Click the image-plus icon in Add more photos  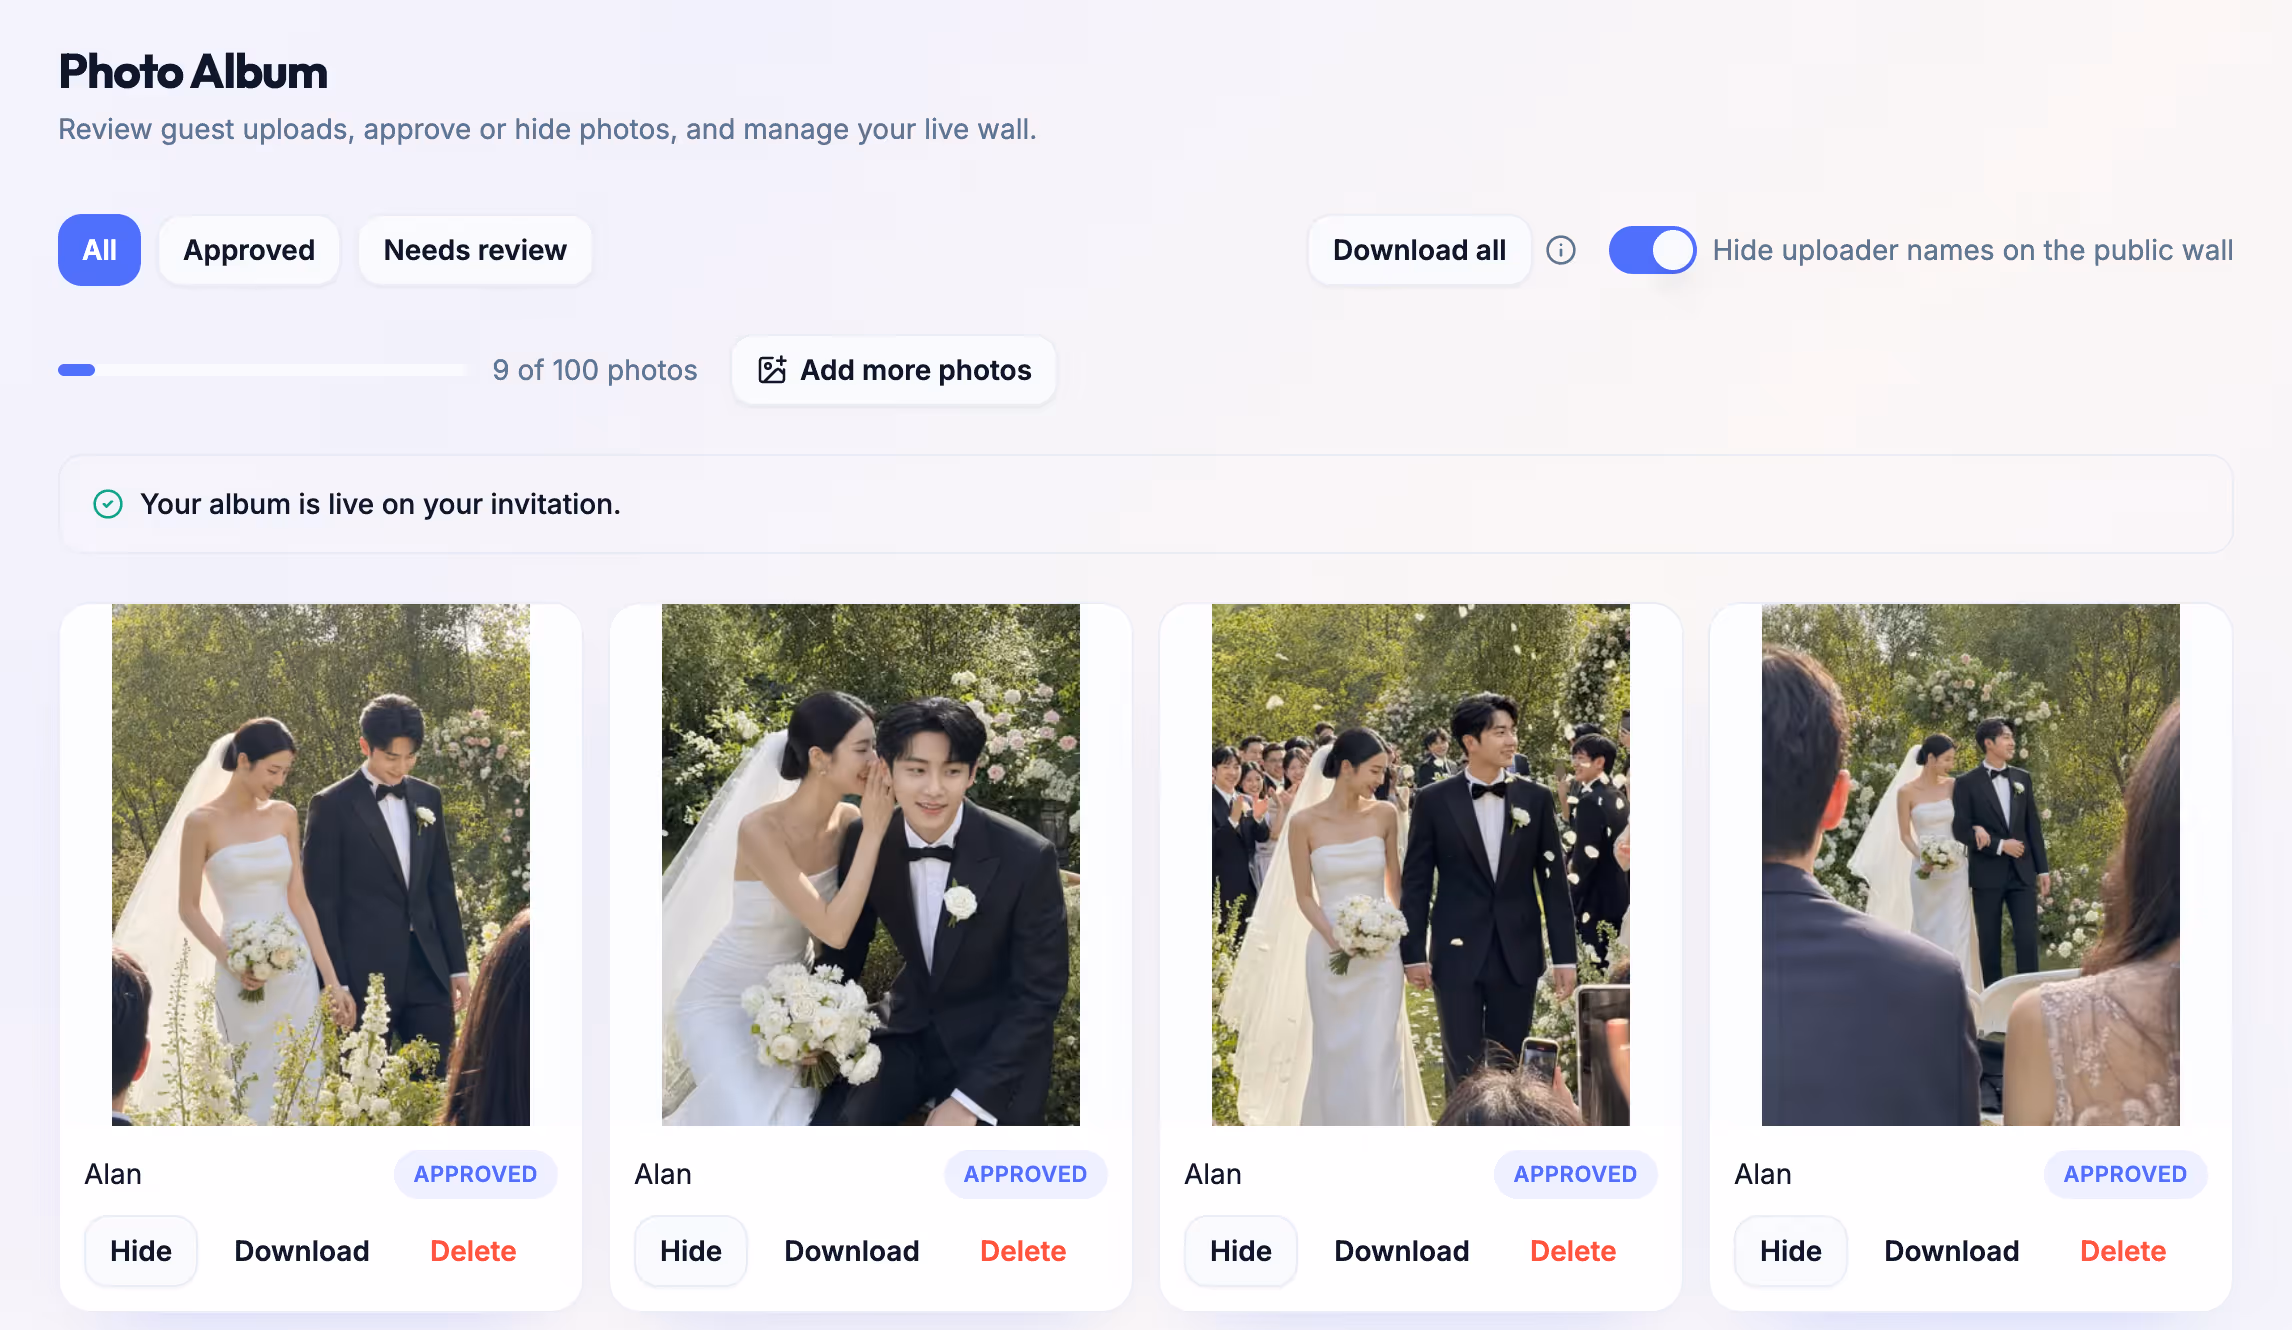[x=772, y=370]
